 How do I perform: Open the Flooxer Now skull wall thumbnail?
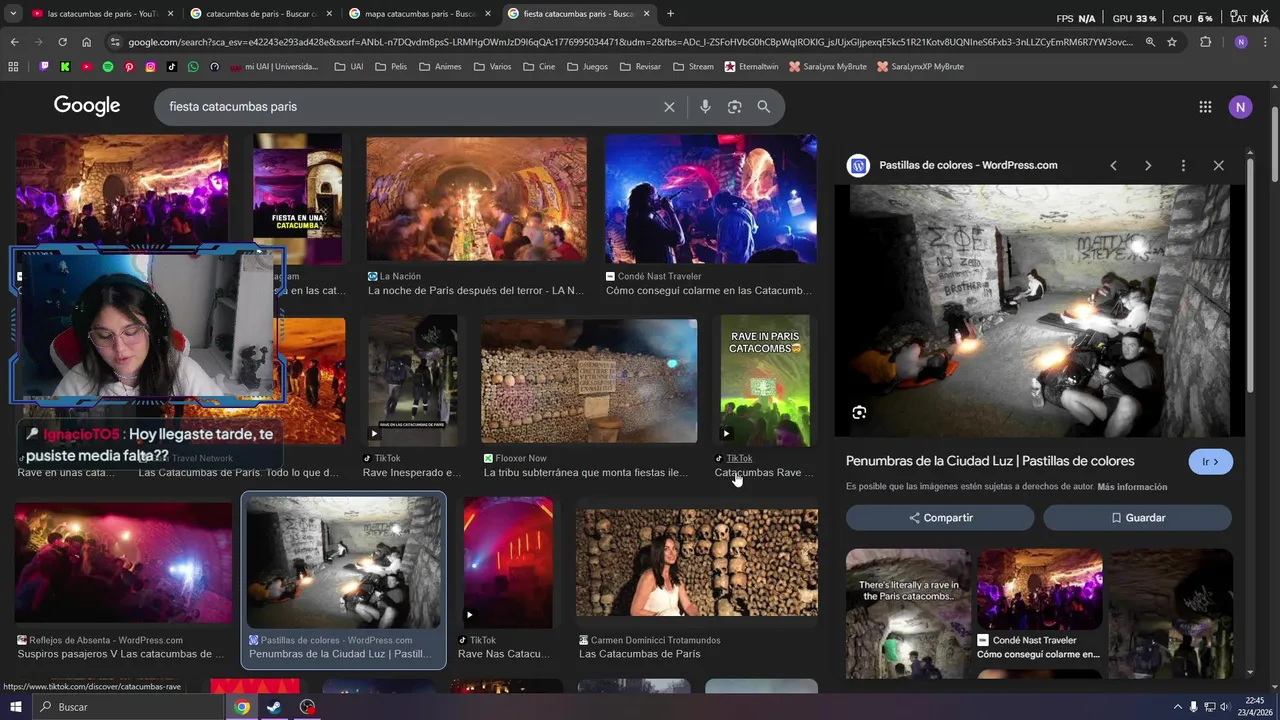pyautogui.click(x=589, y=381)
